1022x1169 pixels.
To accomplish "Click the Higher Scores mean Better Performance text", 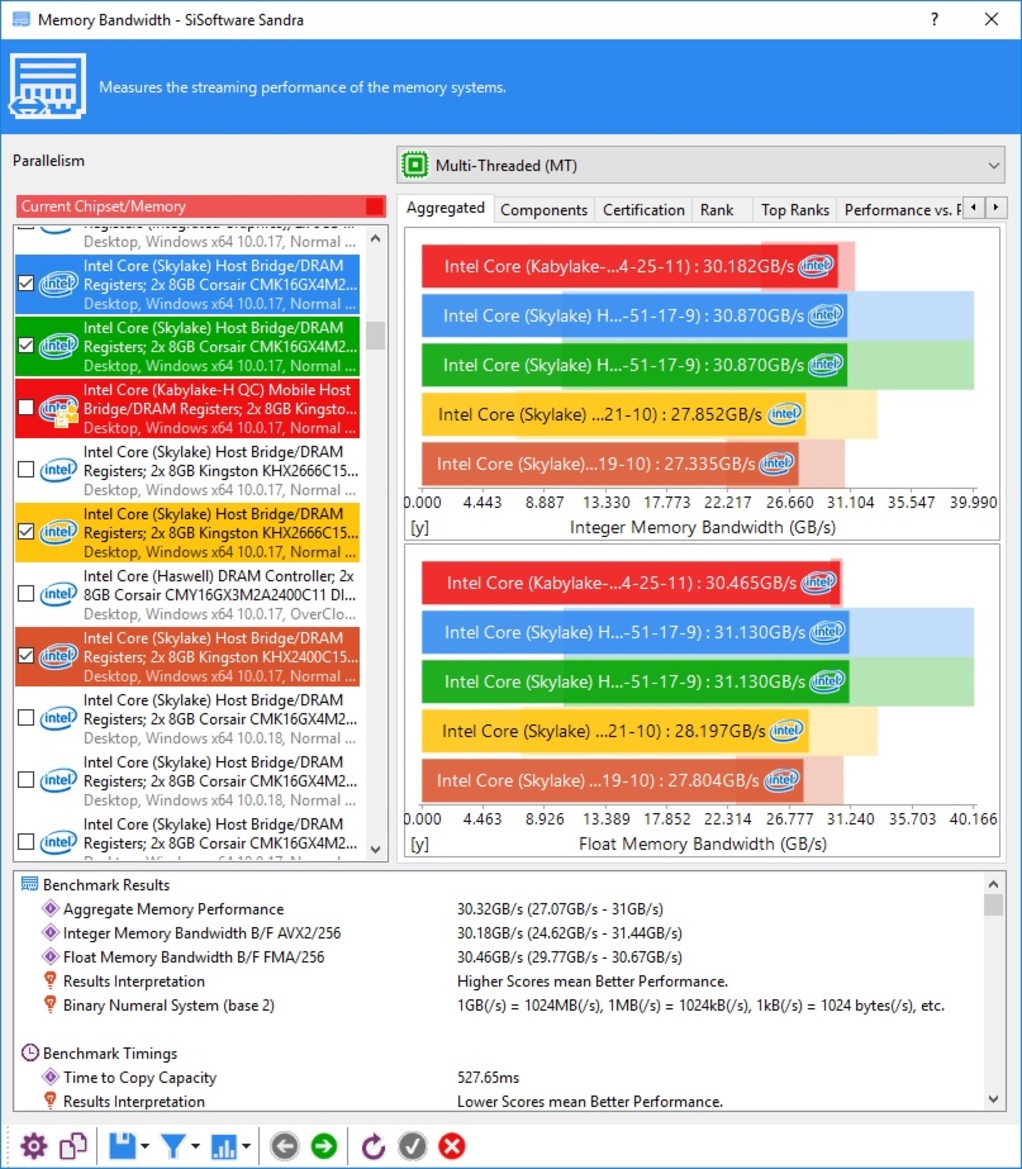I will click(593, 981).
